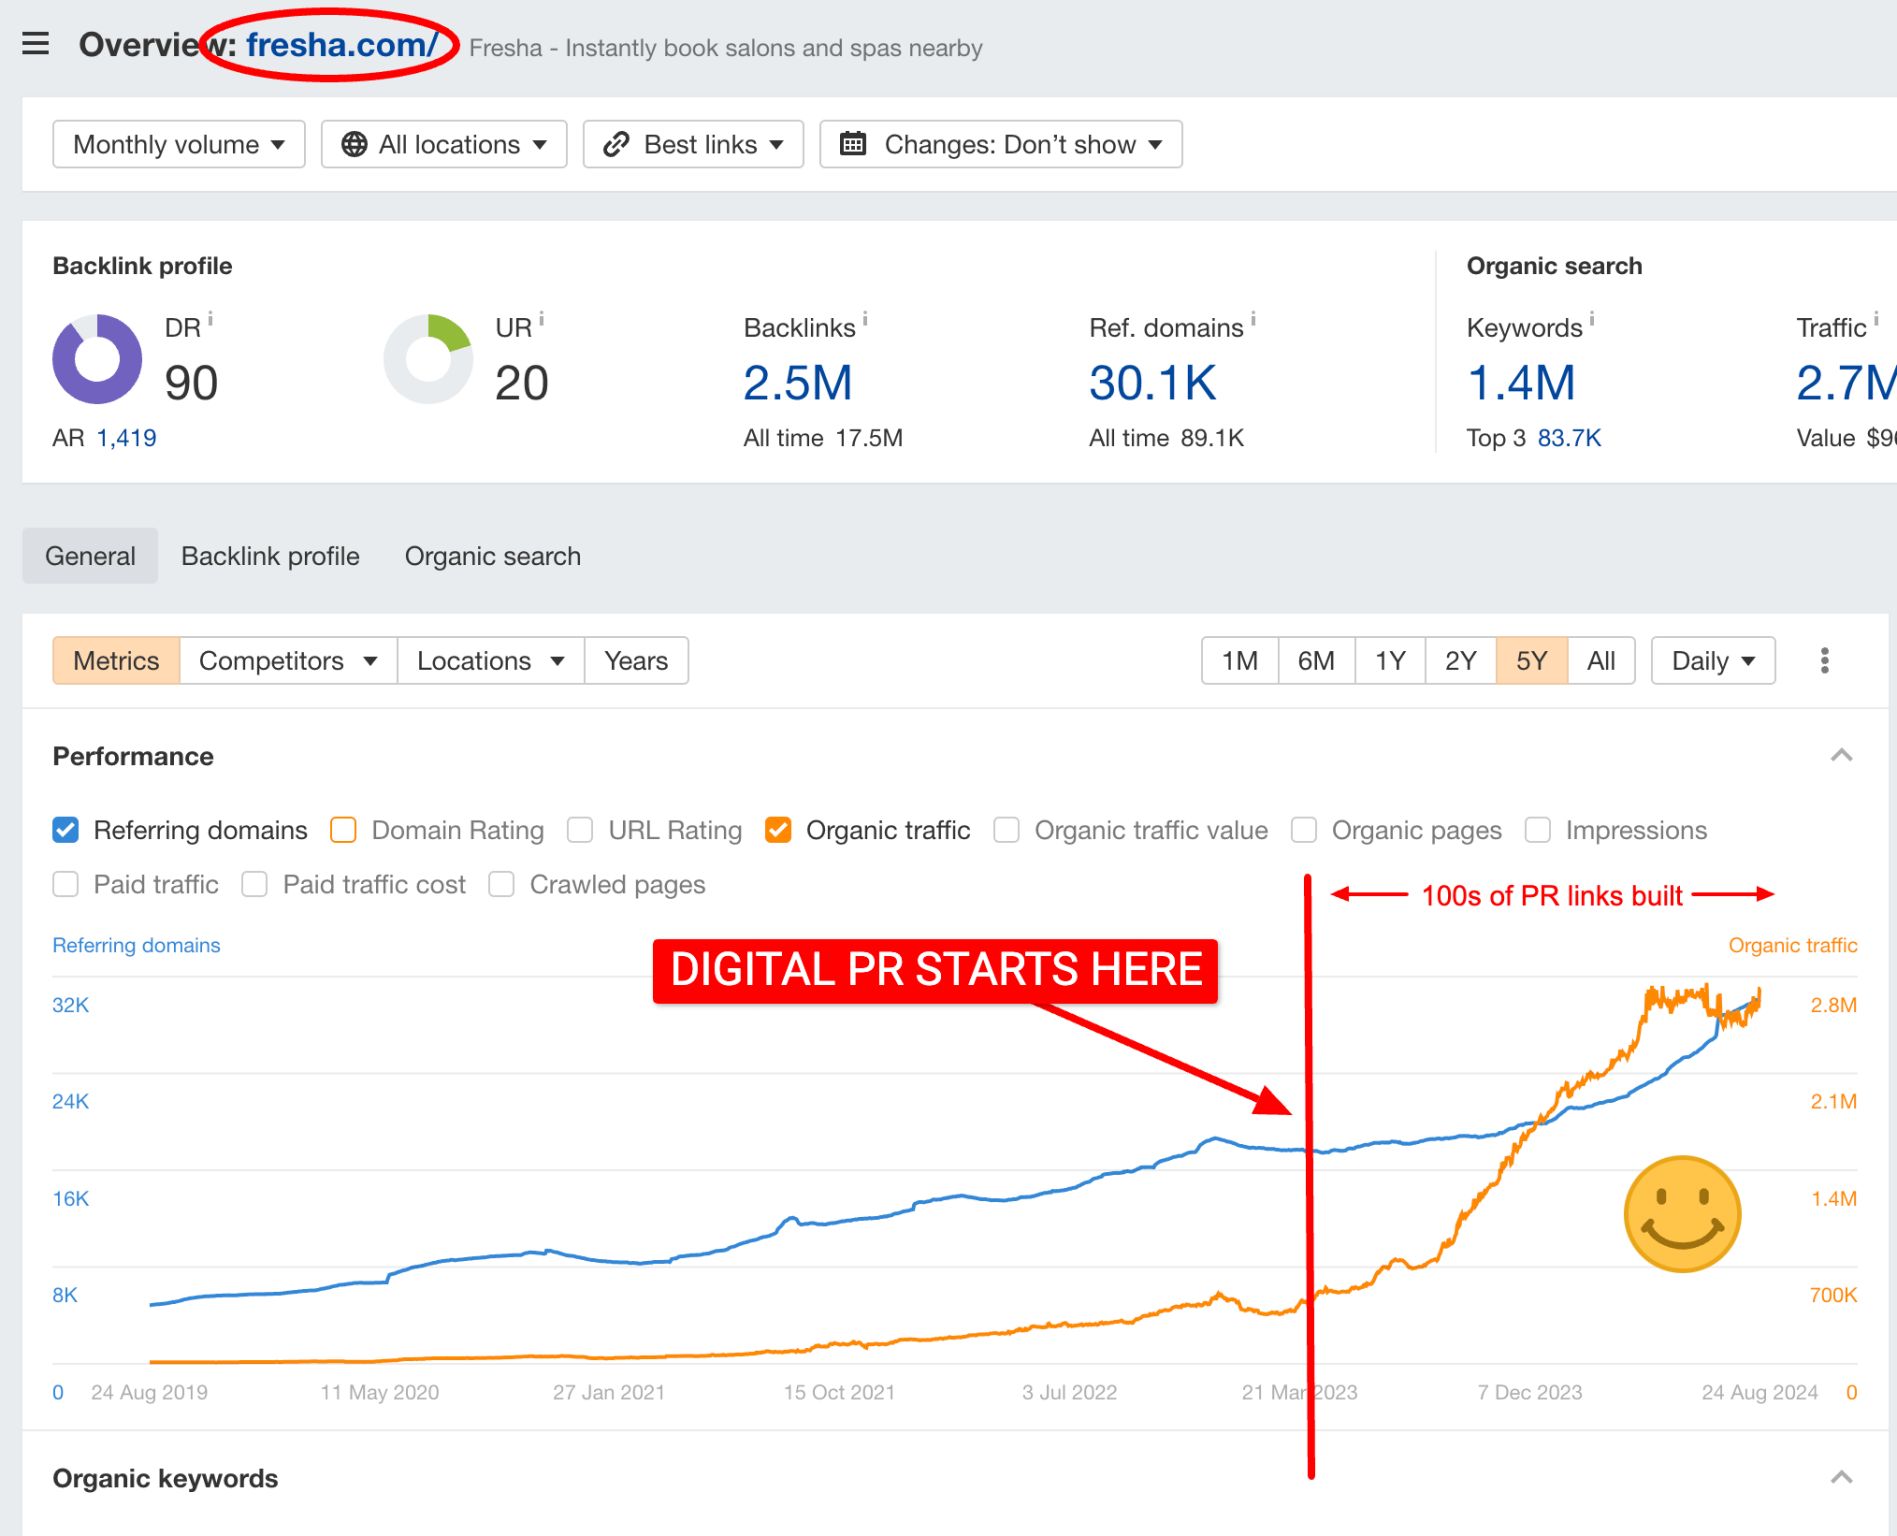1897x1536 pixels.
Task: Open the fresha.com/ link
Action: point(342,45)
